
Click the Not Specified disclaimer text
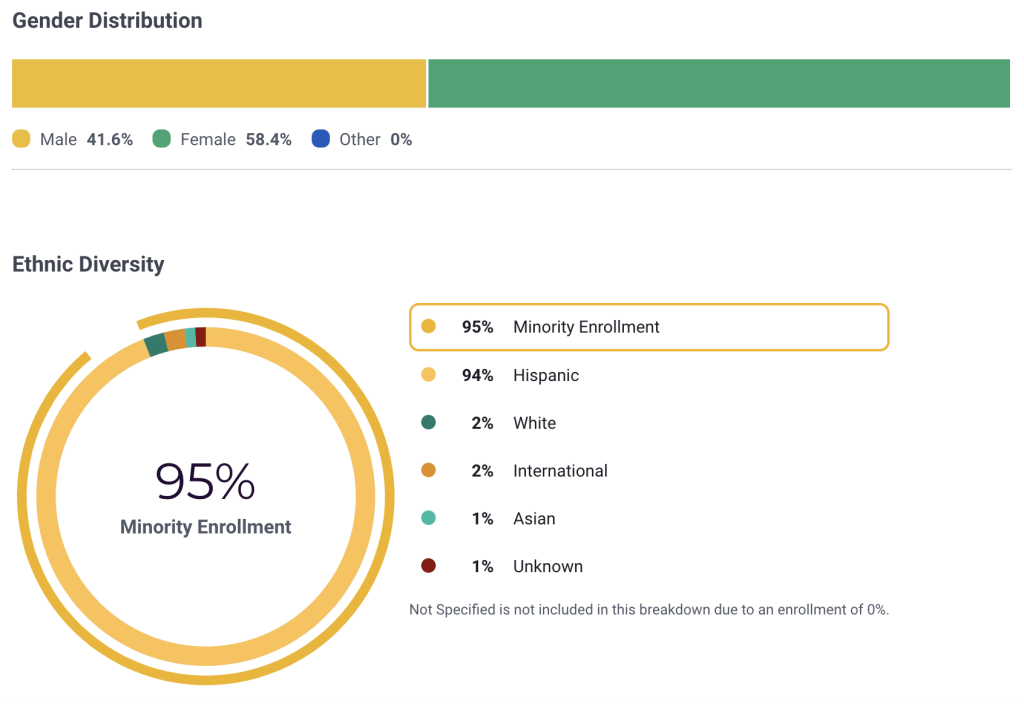pyautogui.click(x=649, y=609)
